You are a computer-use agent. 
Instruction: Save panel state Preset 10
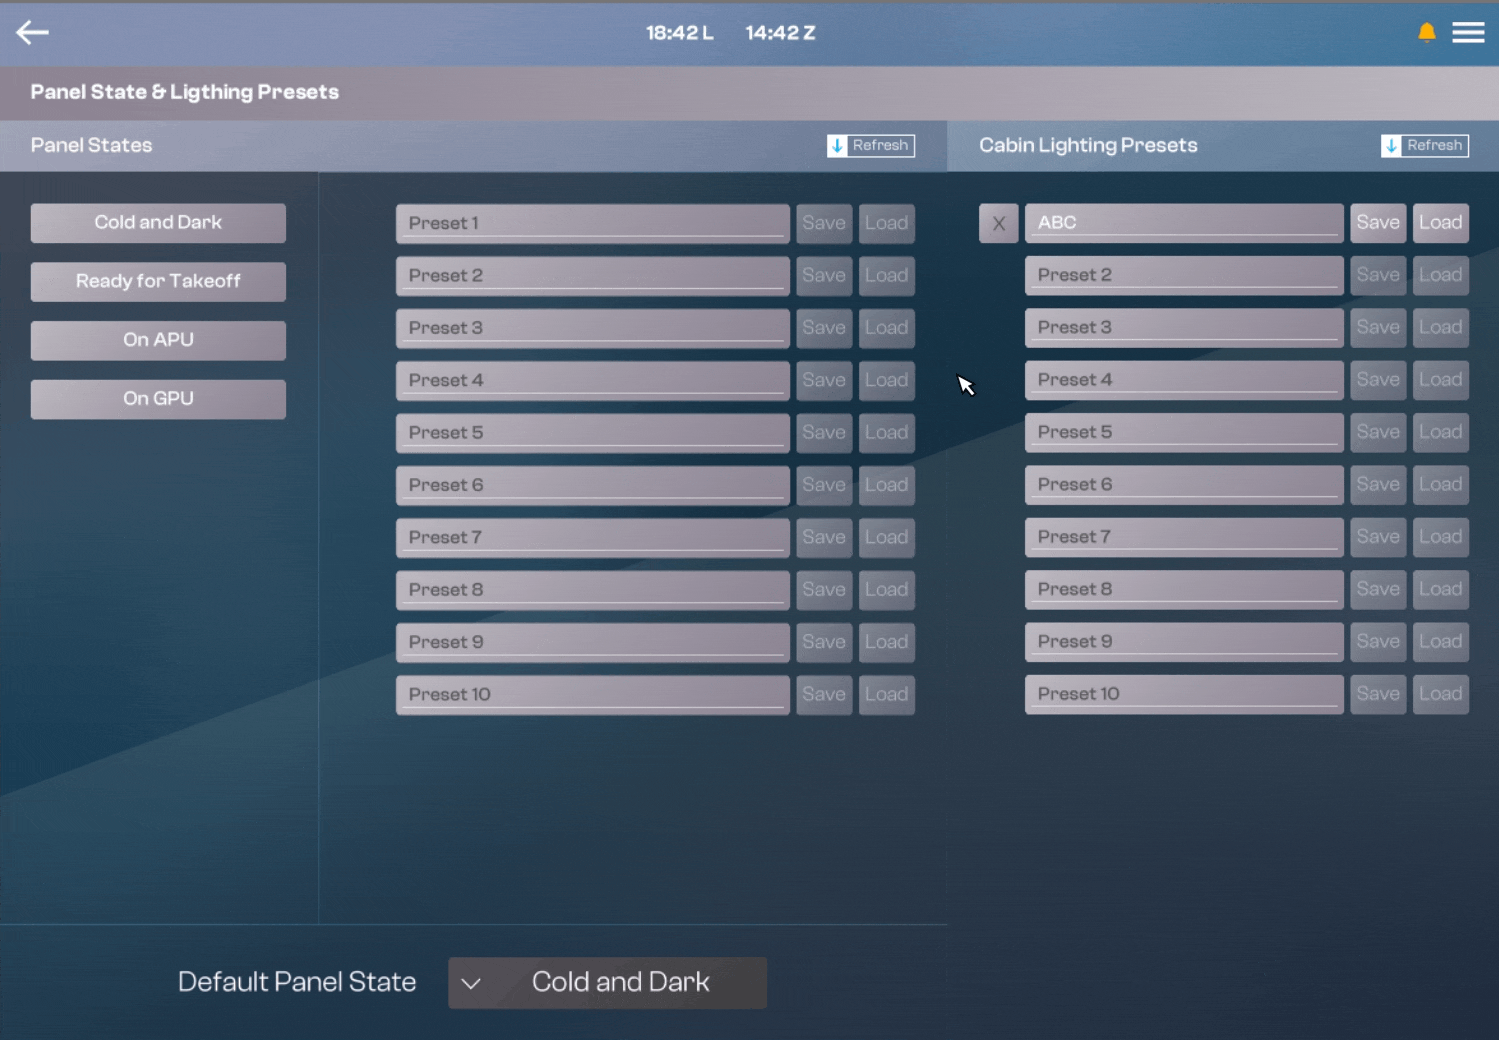824,695
